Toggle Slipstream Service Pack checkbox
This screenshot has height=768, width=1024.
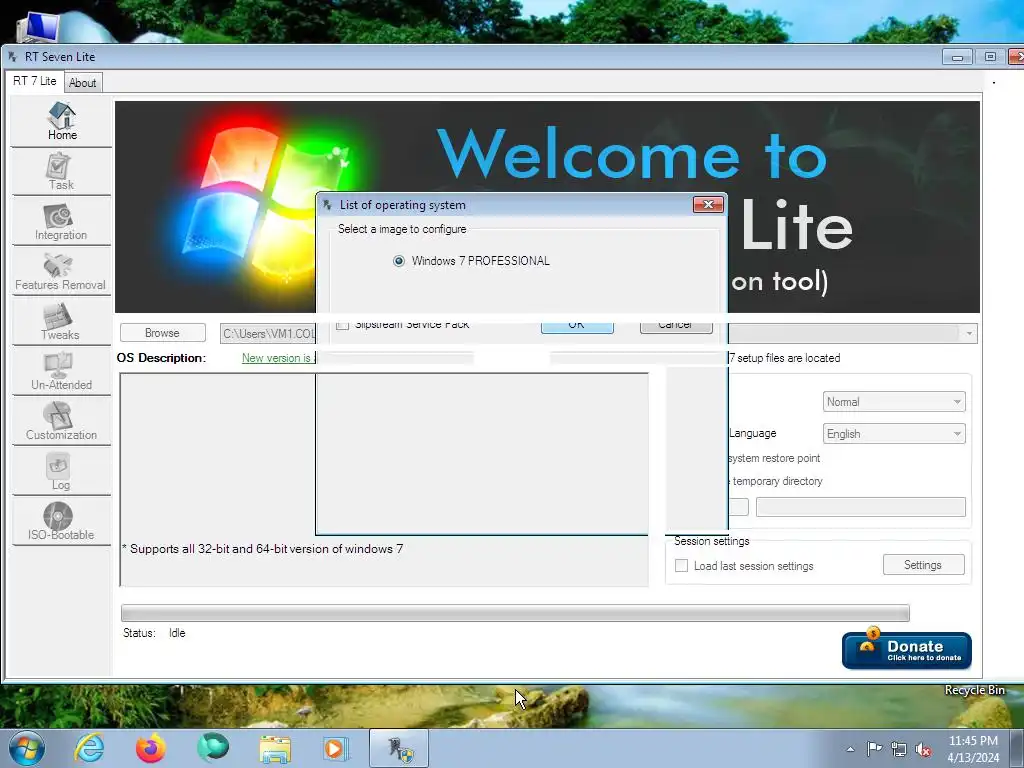[x=343, y=324]
